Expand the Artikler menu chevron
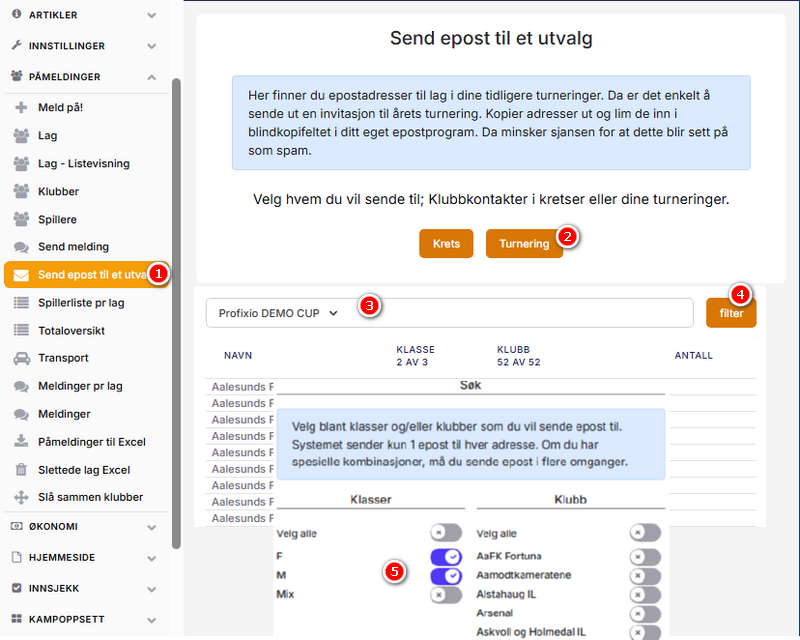Image resolution: width=800 pixels, height=640 pixels. pyautogui.click(x=152, y=15)
